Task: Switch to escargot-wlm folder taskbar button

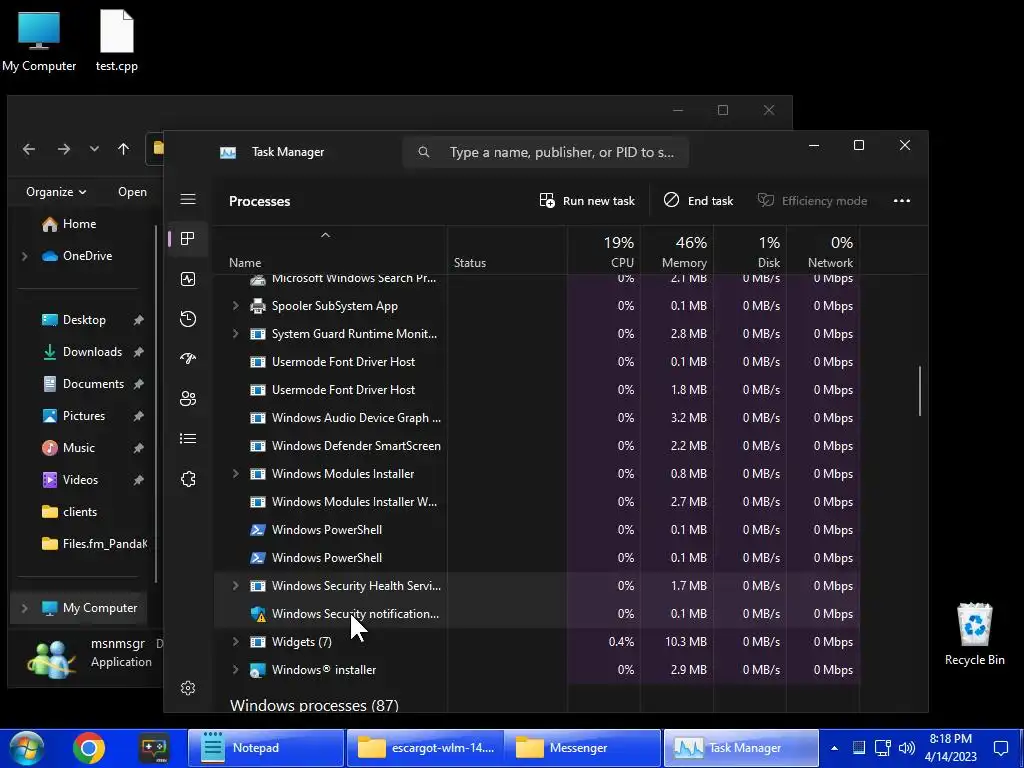Action: pos(424,748)
